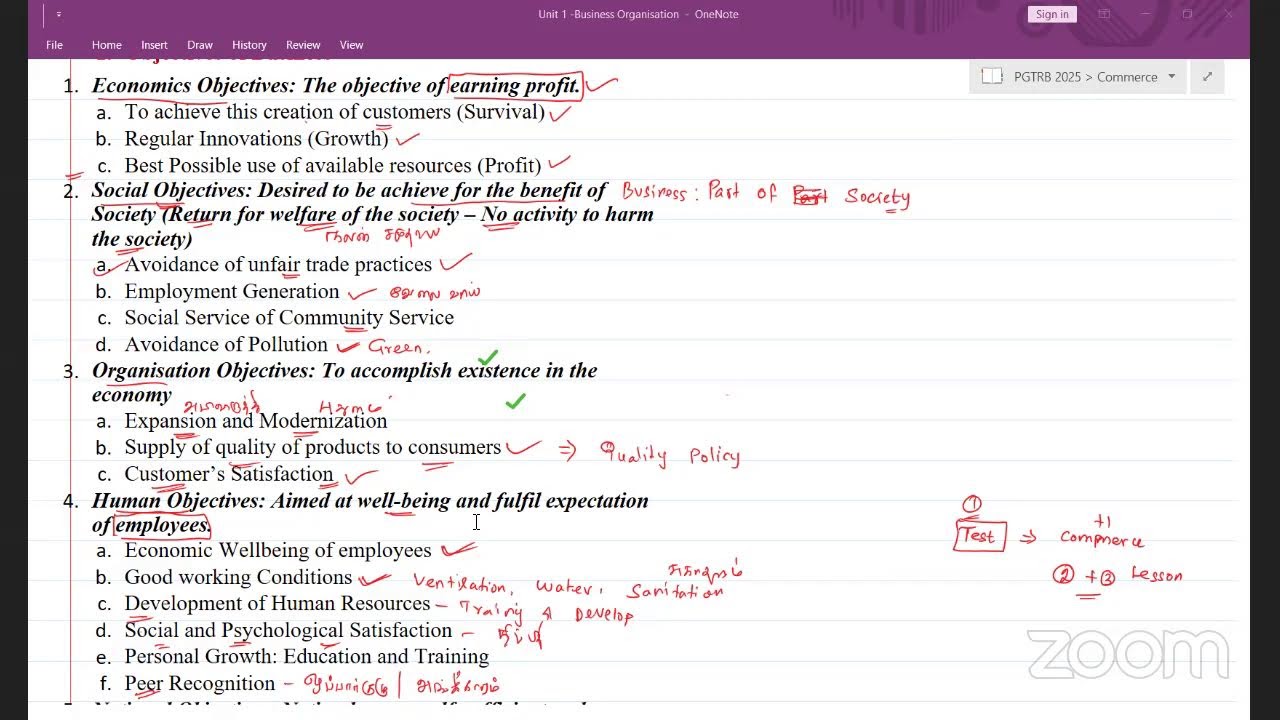Click the ribbon display options icon
The width and height of the screenshot is (1280, 720).
point(1104,14)
